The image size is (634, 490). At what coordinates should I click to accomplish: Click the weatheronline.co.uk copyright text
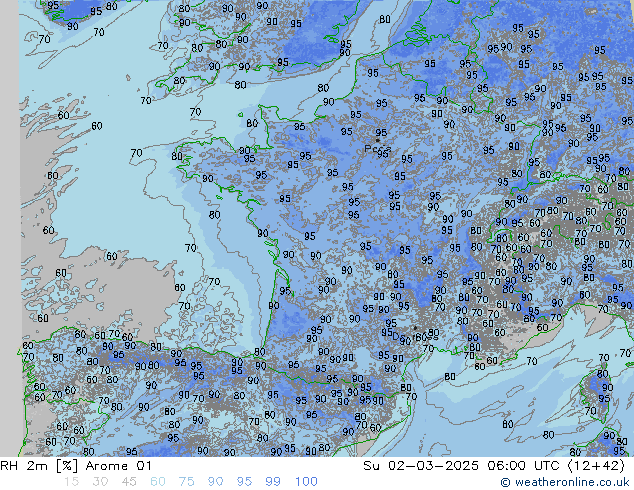564,482
